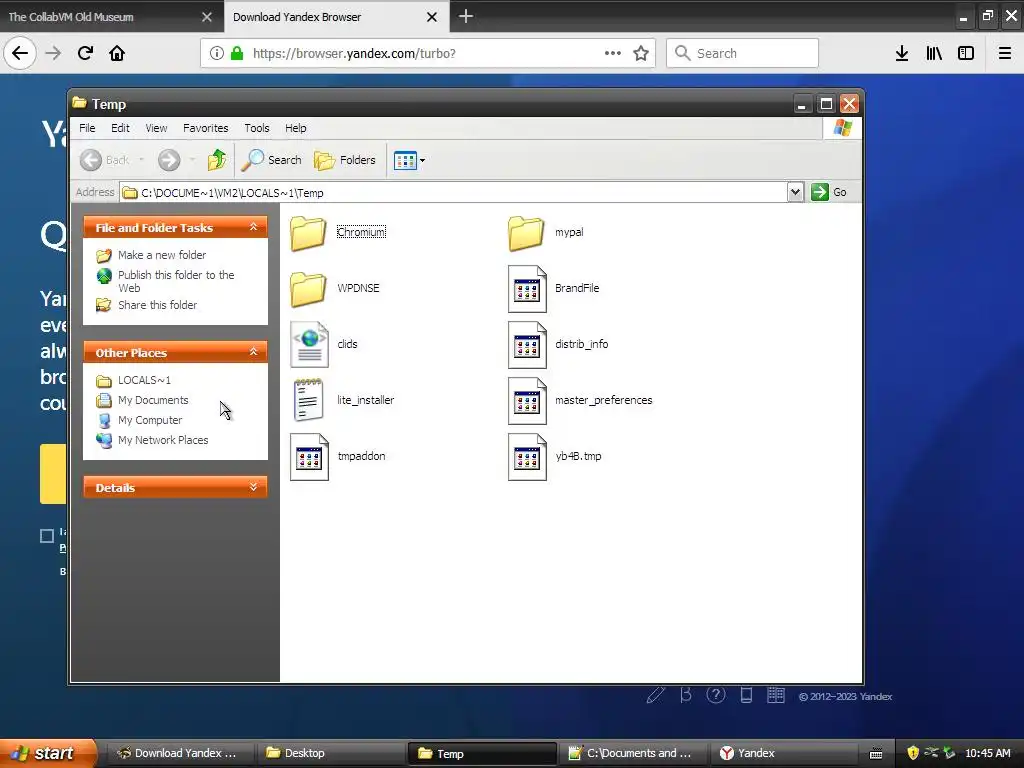Open the Firefox hamburger menu

[1005, 54]
